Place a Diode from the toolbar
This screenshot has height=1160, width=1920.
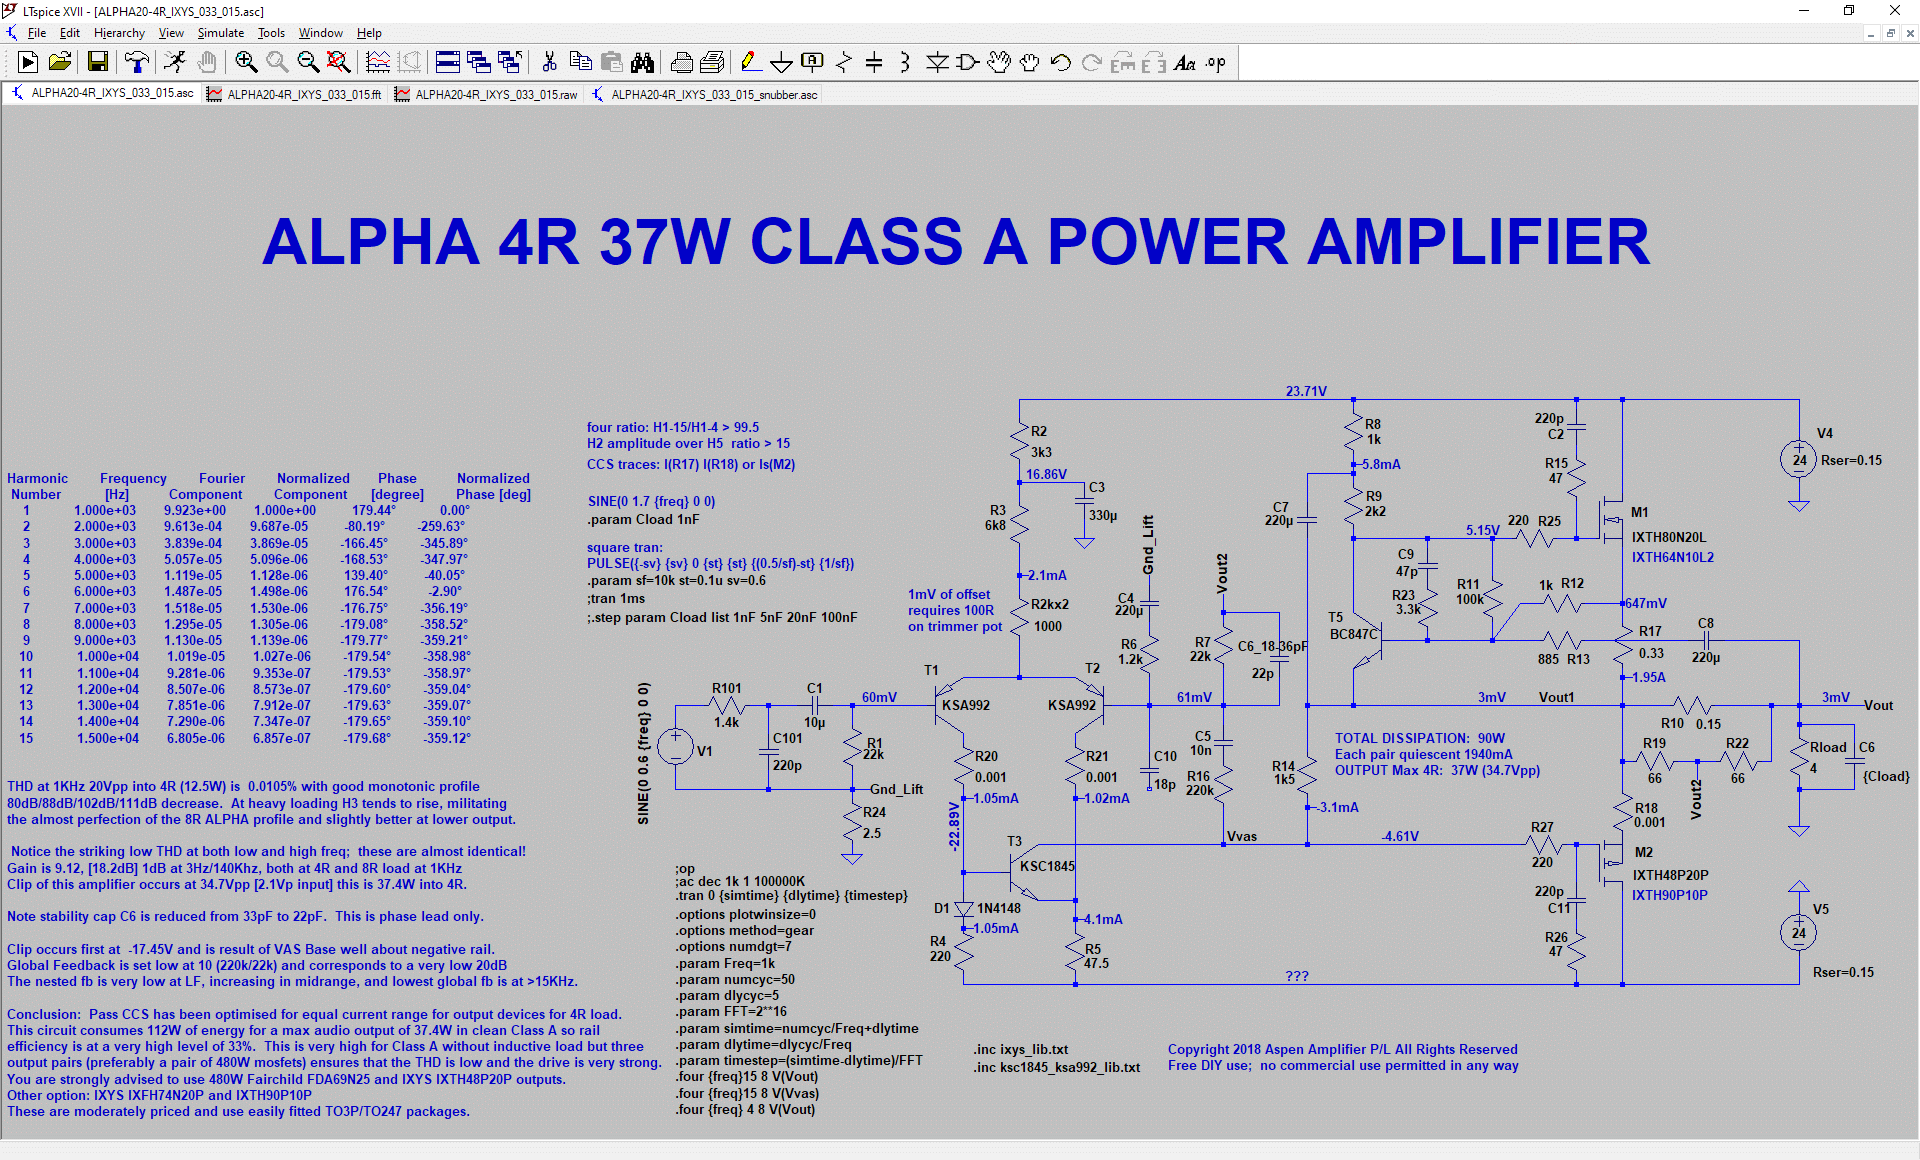tap(937, 63)
